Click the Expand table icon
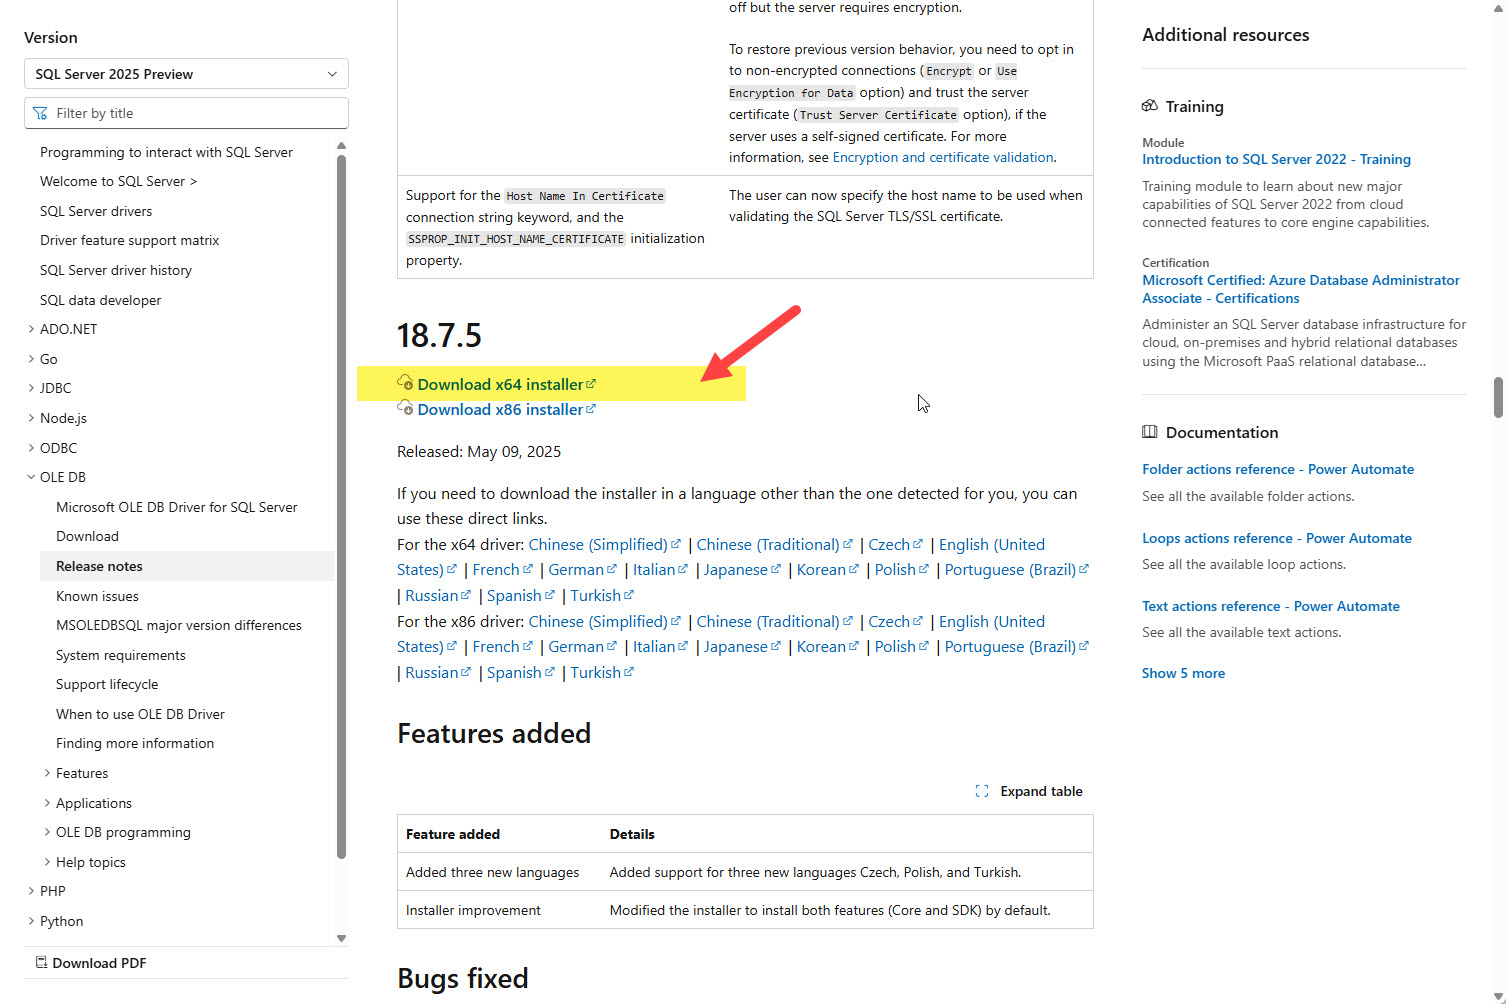The width and height of the screenshot is (1506, 1004). pyautogui.click(x=981, y=791)
